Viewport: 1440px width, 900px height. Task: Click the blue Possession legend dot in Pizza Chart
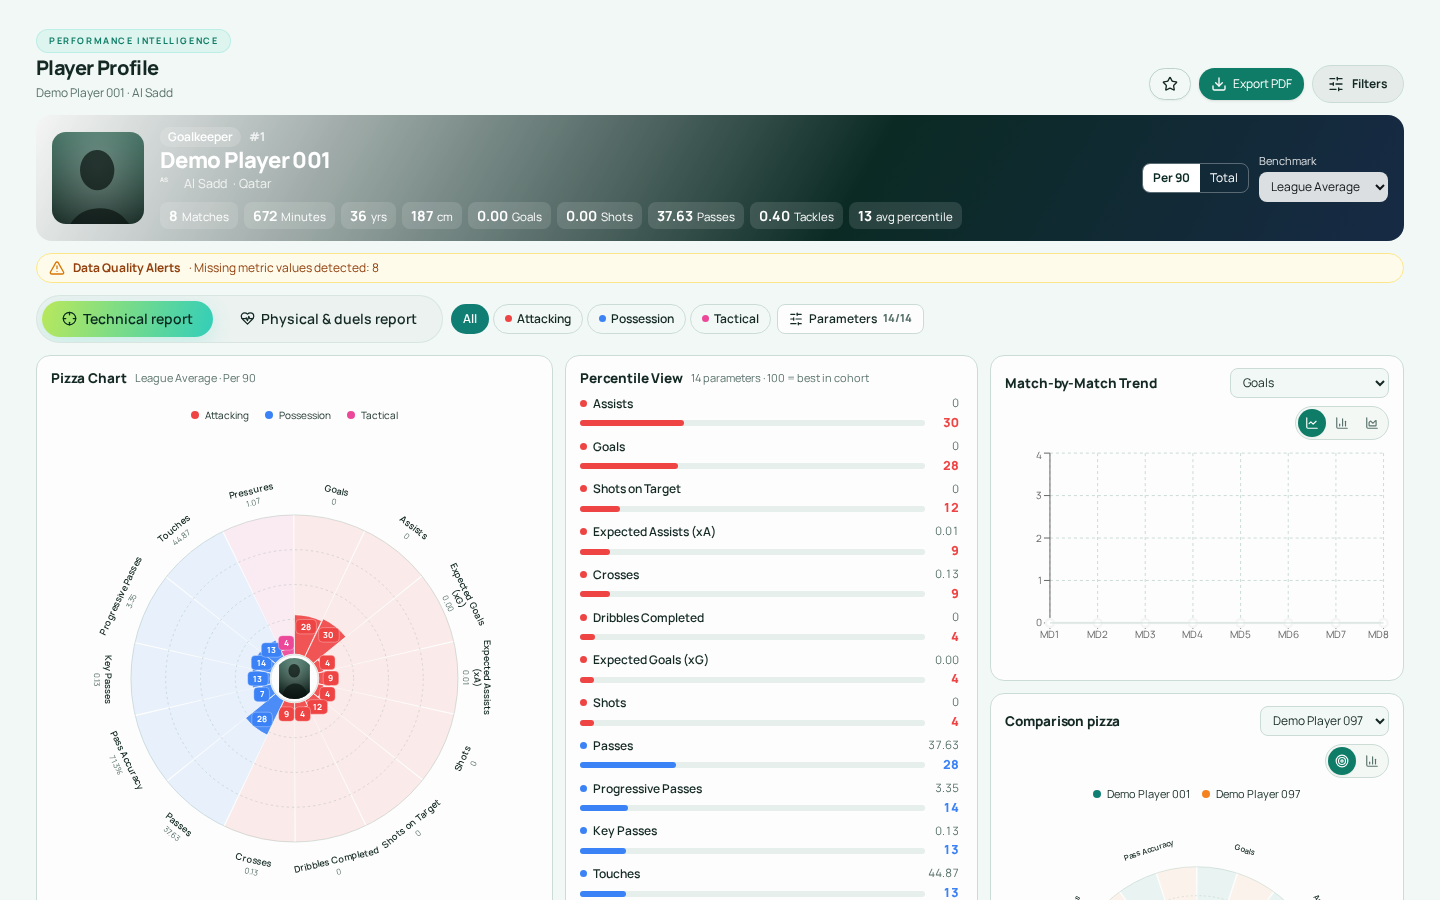[269, 415]
